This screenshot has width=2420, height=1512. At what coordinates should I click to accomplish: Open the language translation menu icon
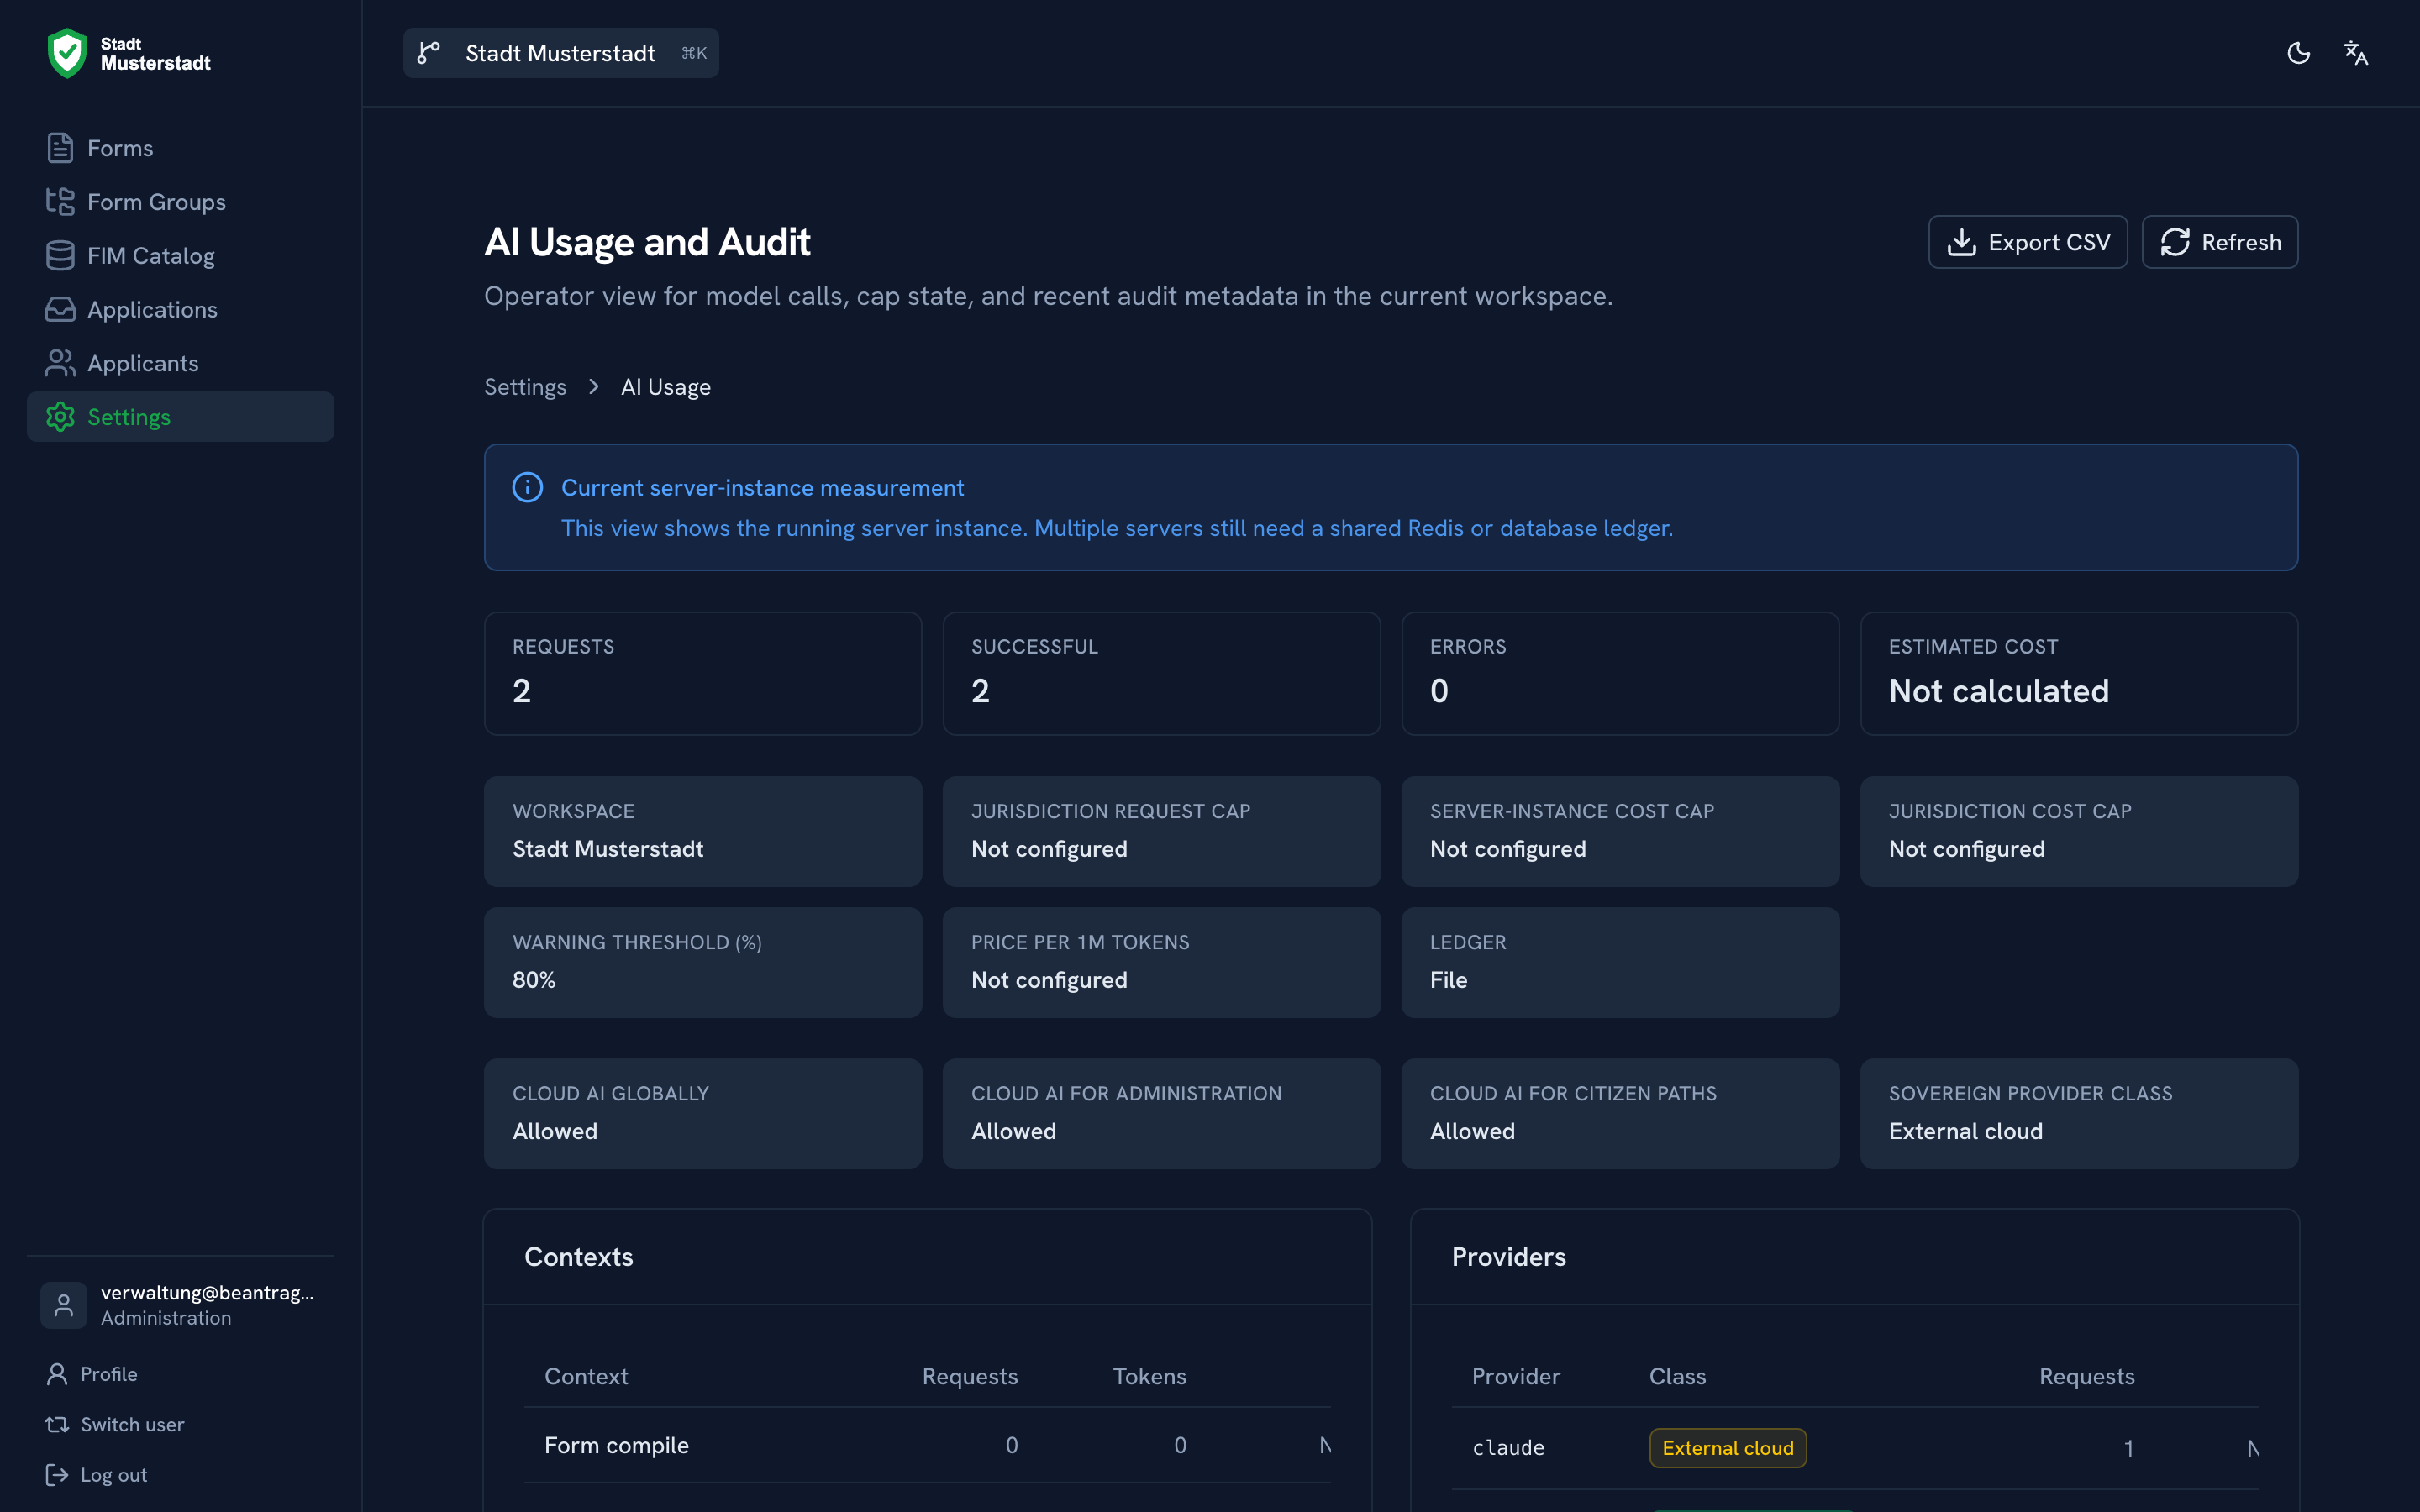[2356, 53]
